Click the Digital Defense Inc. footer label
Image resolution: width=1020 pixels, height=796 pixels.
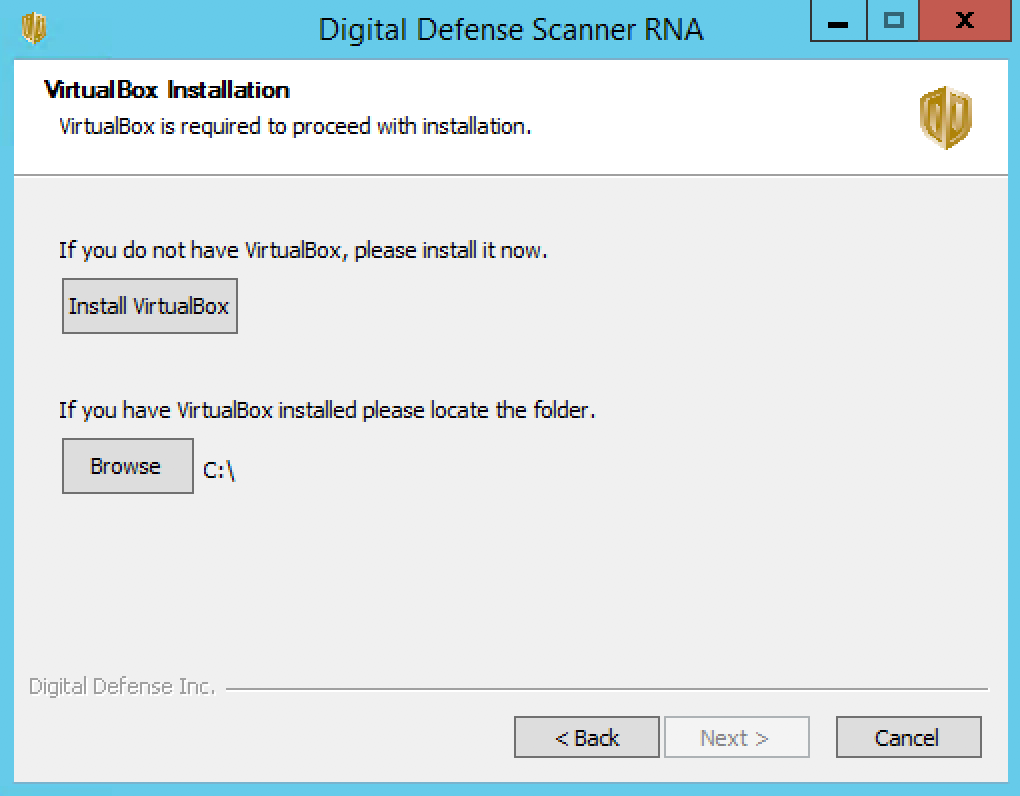(122, 687)
